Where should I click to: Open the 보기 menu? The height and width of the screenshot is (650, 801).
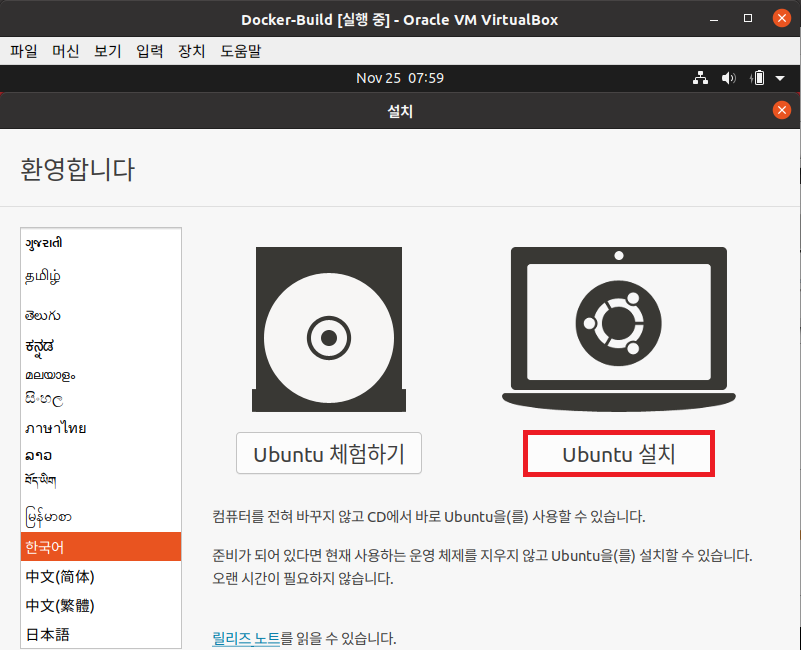(107, 51)
